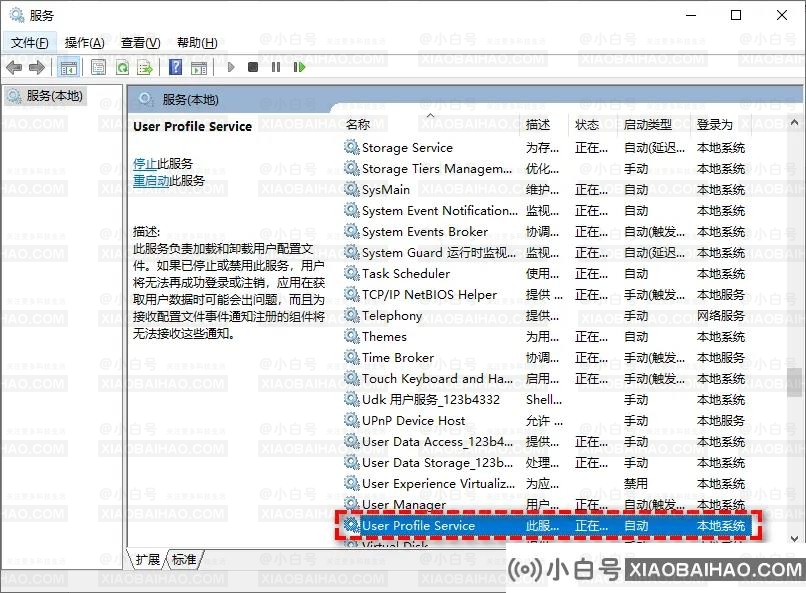The height and width of the screenshot is (593, 806).
Task: Click 网络服务 logon cell of Telephony
Action: (x=721, y=316)
